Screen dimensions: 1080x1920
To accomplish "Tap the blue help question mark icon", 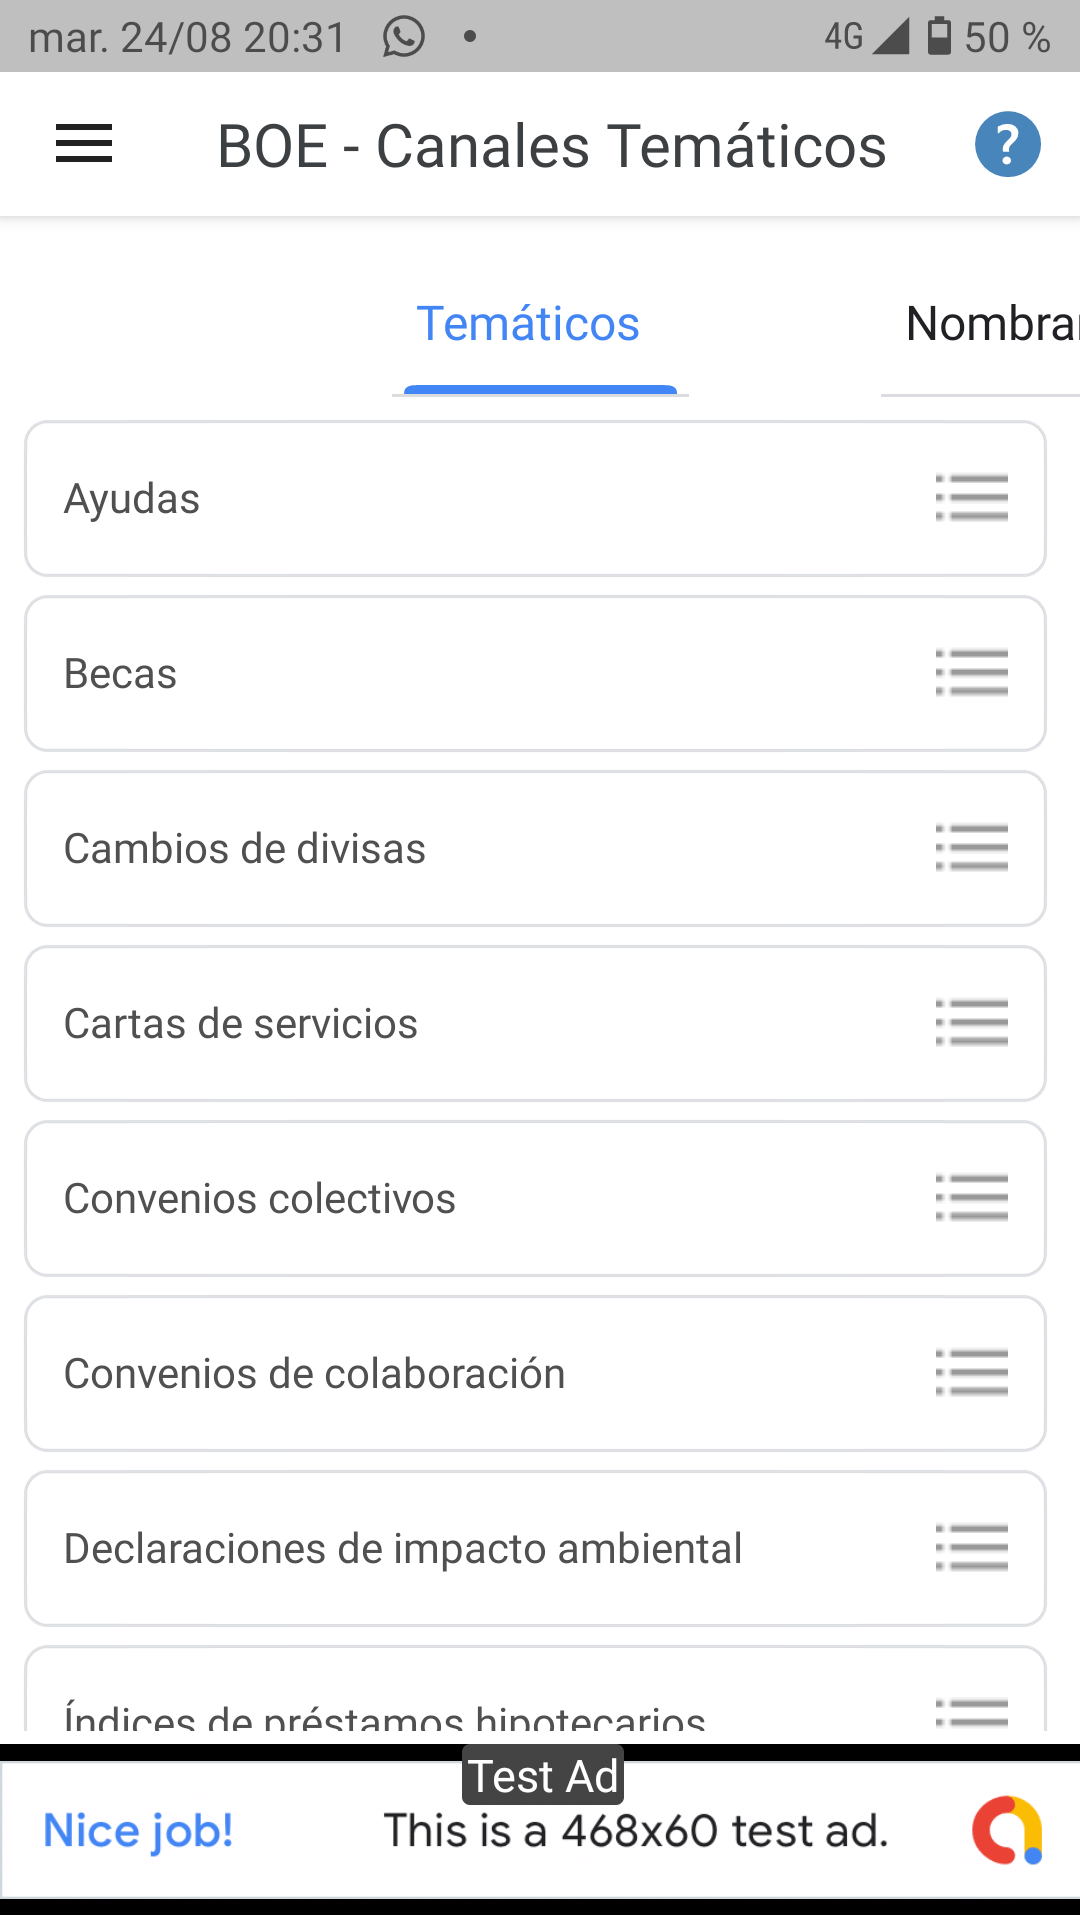I will (x=1007, y=144).
